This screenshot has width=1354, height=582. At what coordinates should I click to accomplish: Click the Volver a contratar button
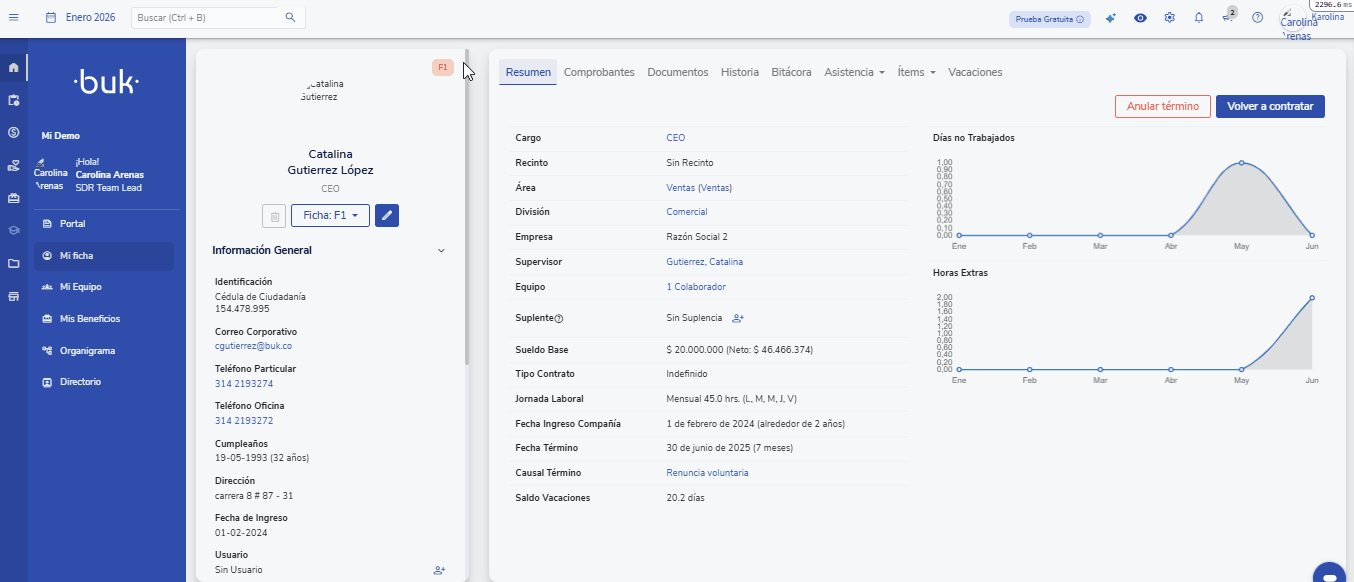tap(1269, 106)
